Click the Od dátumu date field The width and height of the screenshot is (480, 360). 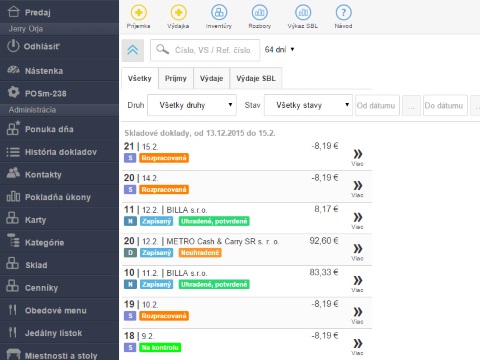(377, 105)
